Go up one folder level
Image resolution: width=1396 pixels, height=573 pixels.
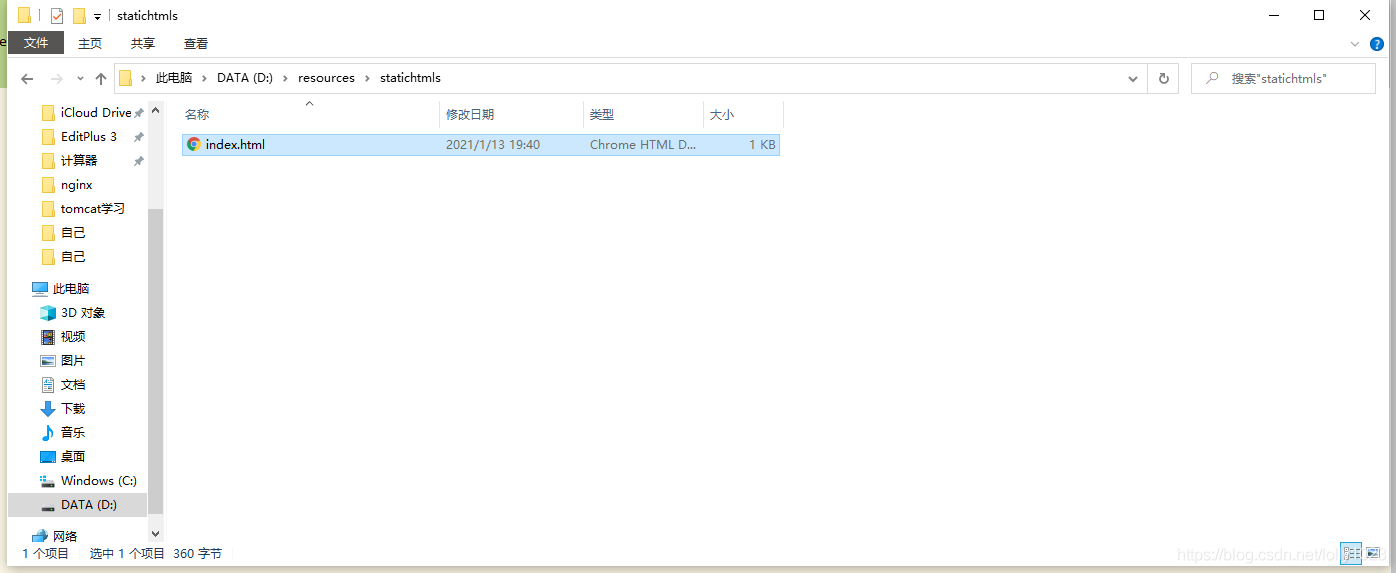(x=101, y=78)
